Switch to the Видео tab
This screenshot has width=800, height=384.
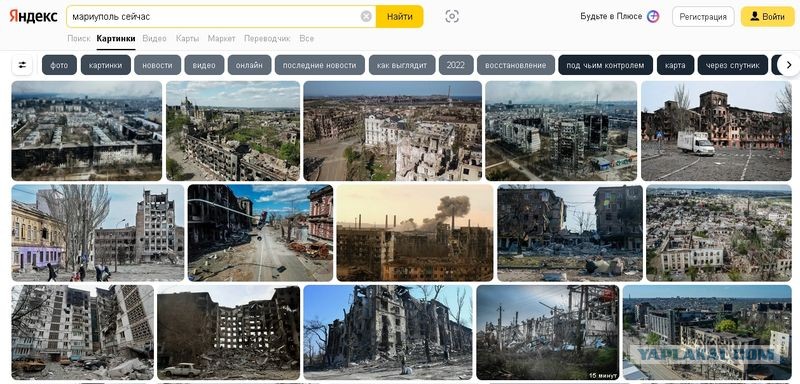tap(155, 38)
